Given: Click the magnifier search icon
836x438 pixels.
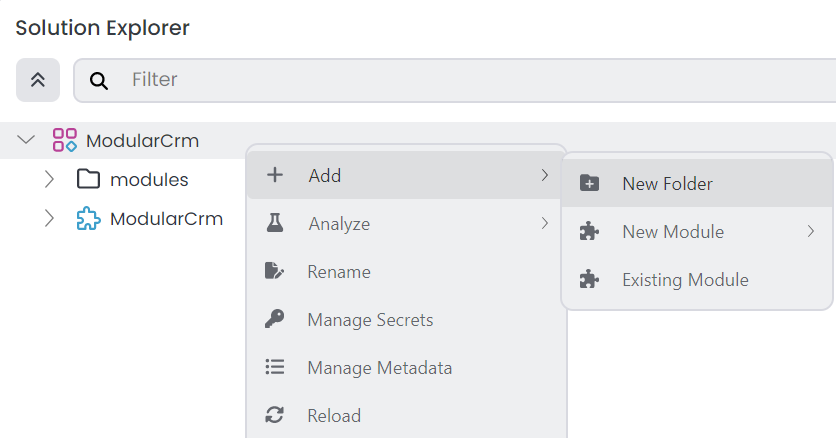Looking at the screenshot, I should click(x=99, y=80).
